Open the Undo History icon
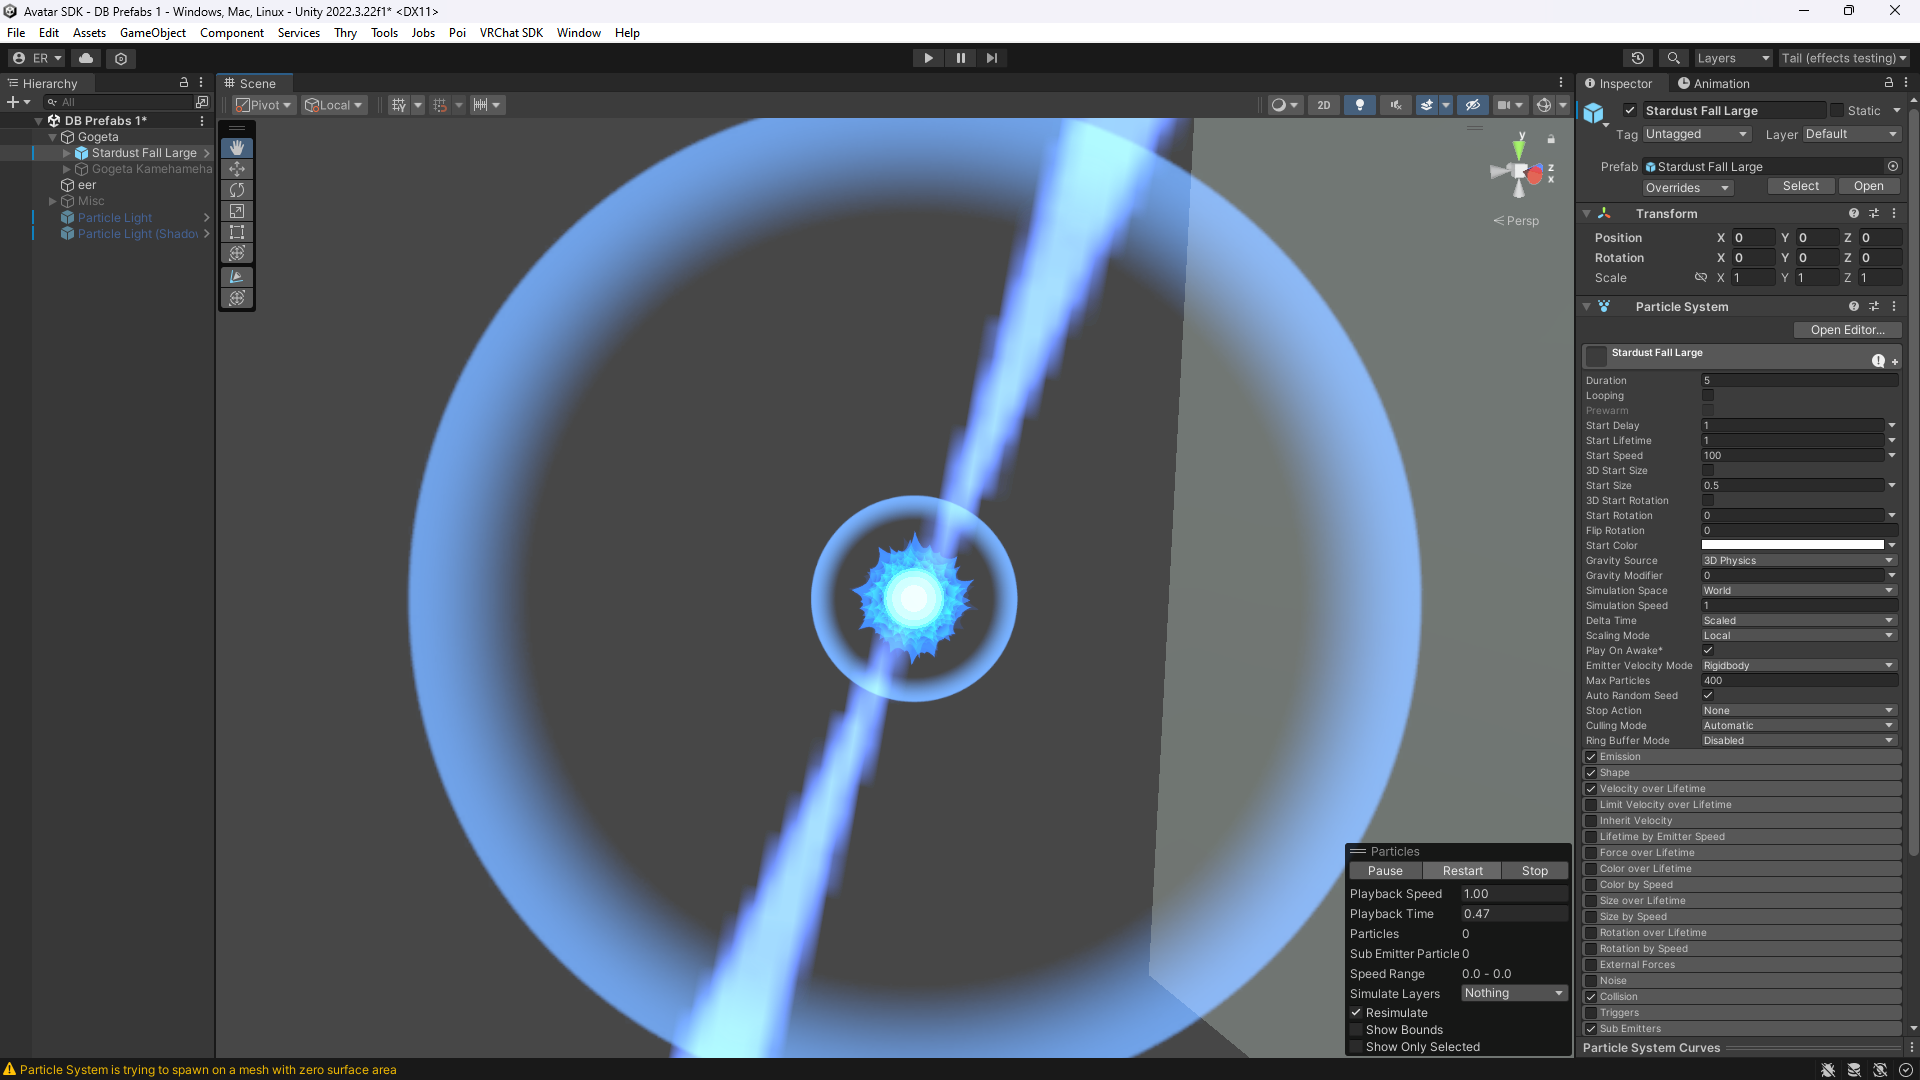1920x1080 pixels. tap(1637, 58)
